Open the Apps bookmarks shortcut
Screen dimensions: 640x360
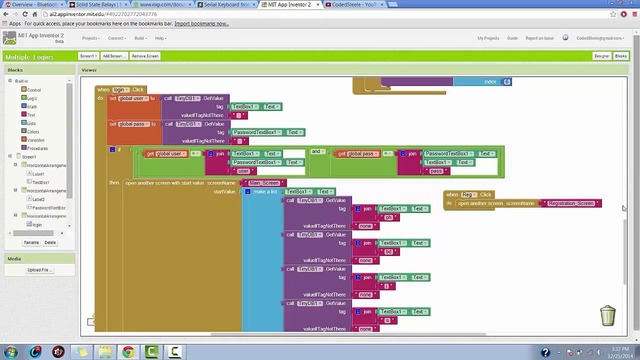pos(11,24)
